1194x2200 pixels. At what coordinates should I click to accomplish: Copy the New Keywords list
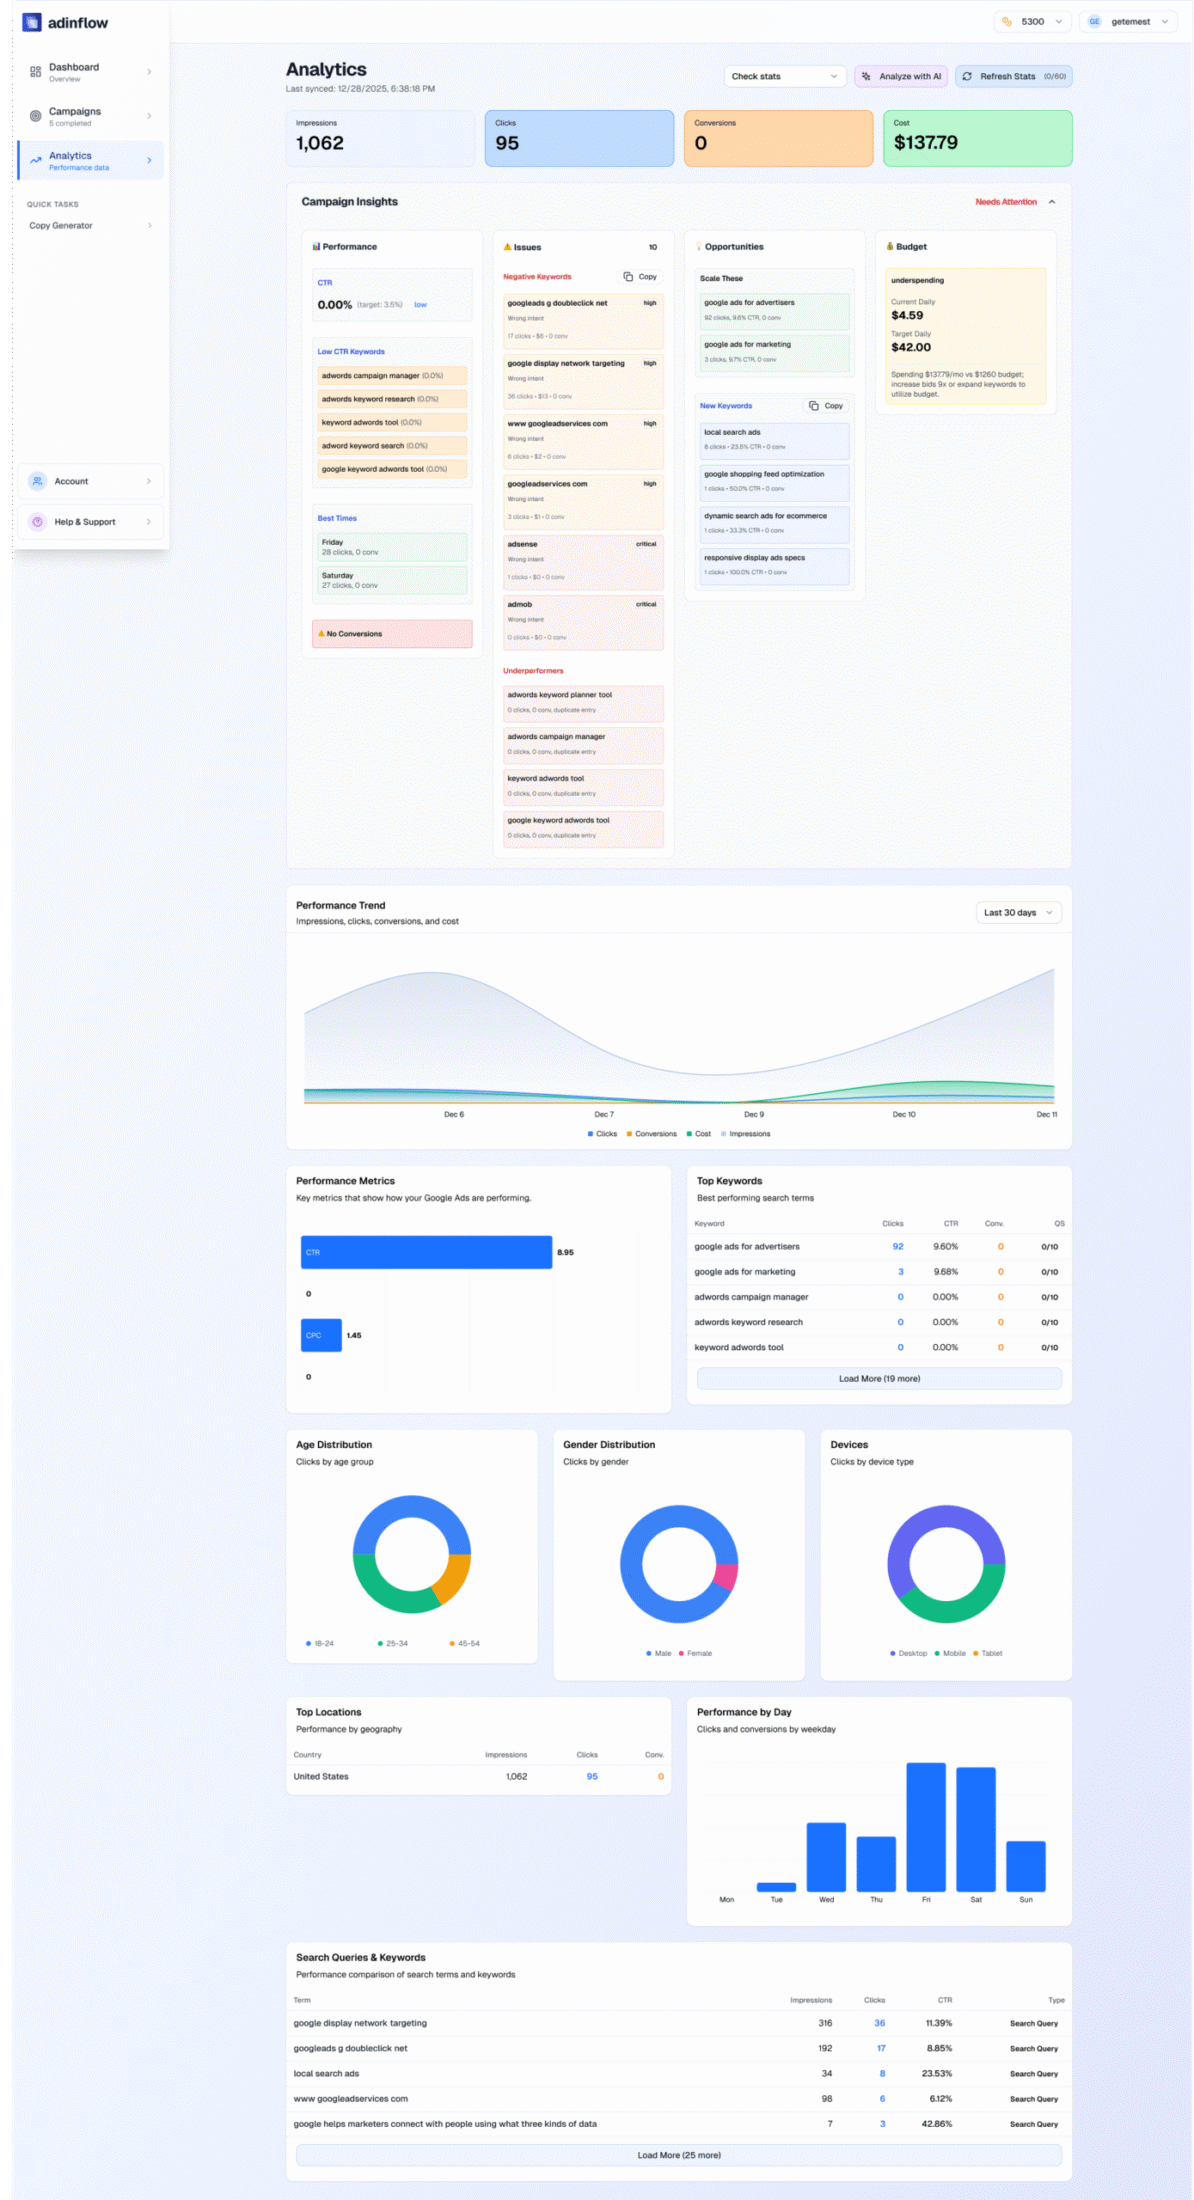[826, 406]
